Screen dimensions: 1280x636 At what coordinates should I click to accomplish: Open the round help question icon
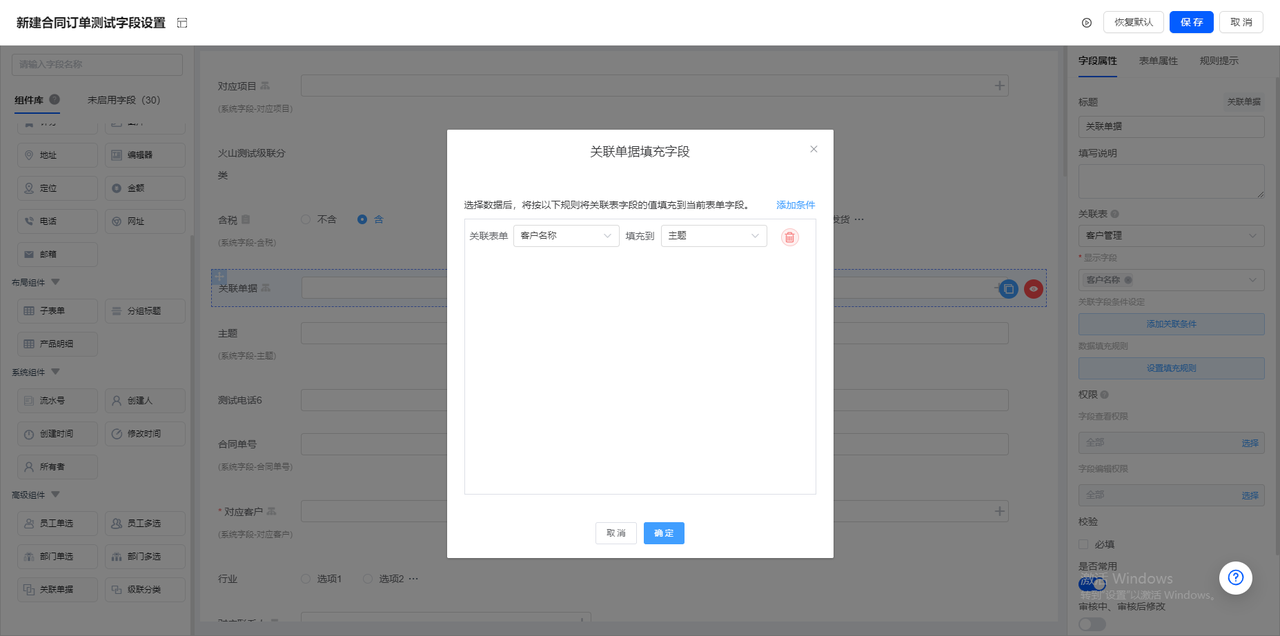[x=1236, y=577]
